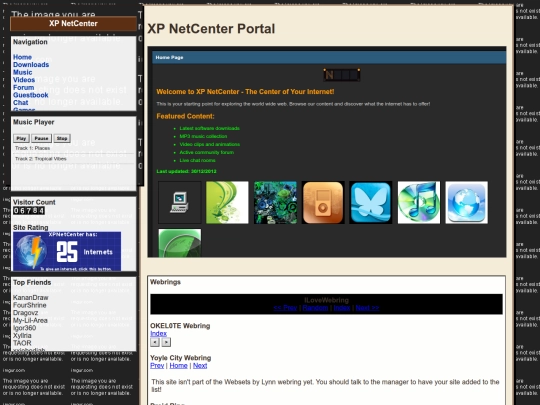540x405 pixels.
Task: Click Index in ILoveWebring bar
Action: click(342, 308)
